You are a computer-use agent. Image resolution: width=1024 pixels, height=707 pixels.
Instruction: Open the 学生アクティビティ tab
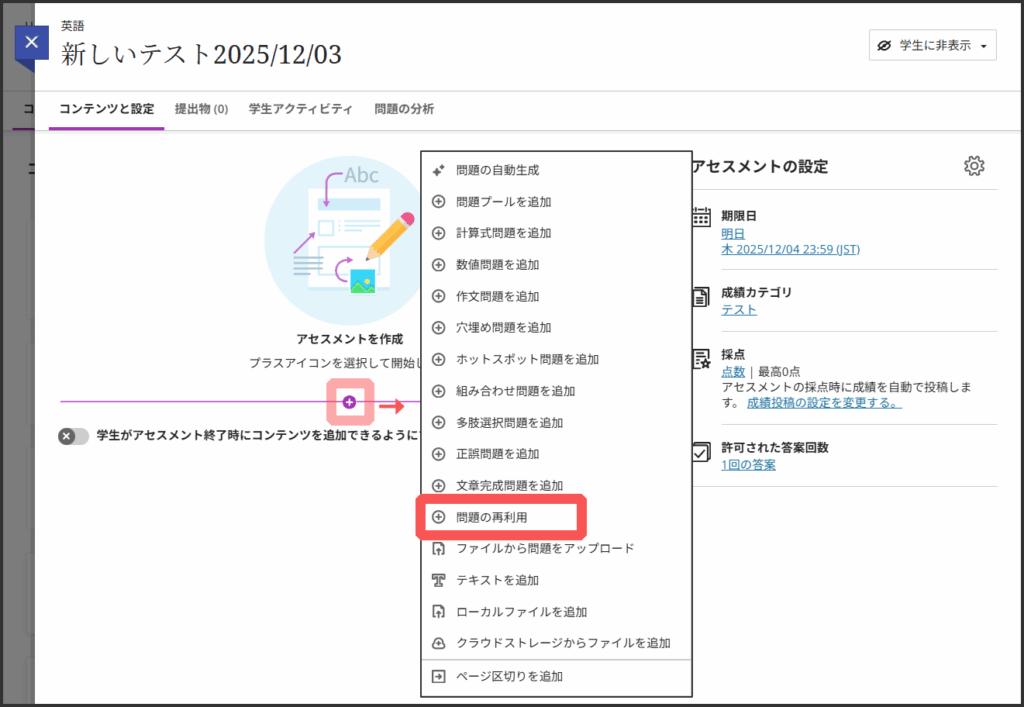pyautogui.click(x=300, y=109)
